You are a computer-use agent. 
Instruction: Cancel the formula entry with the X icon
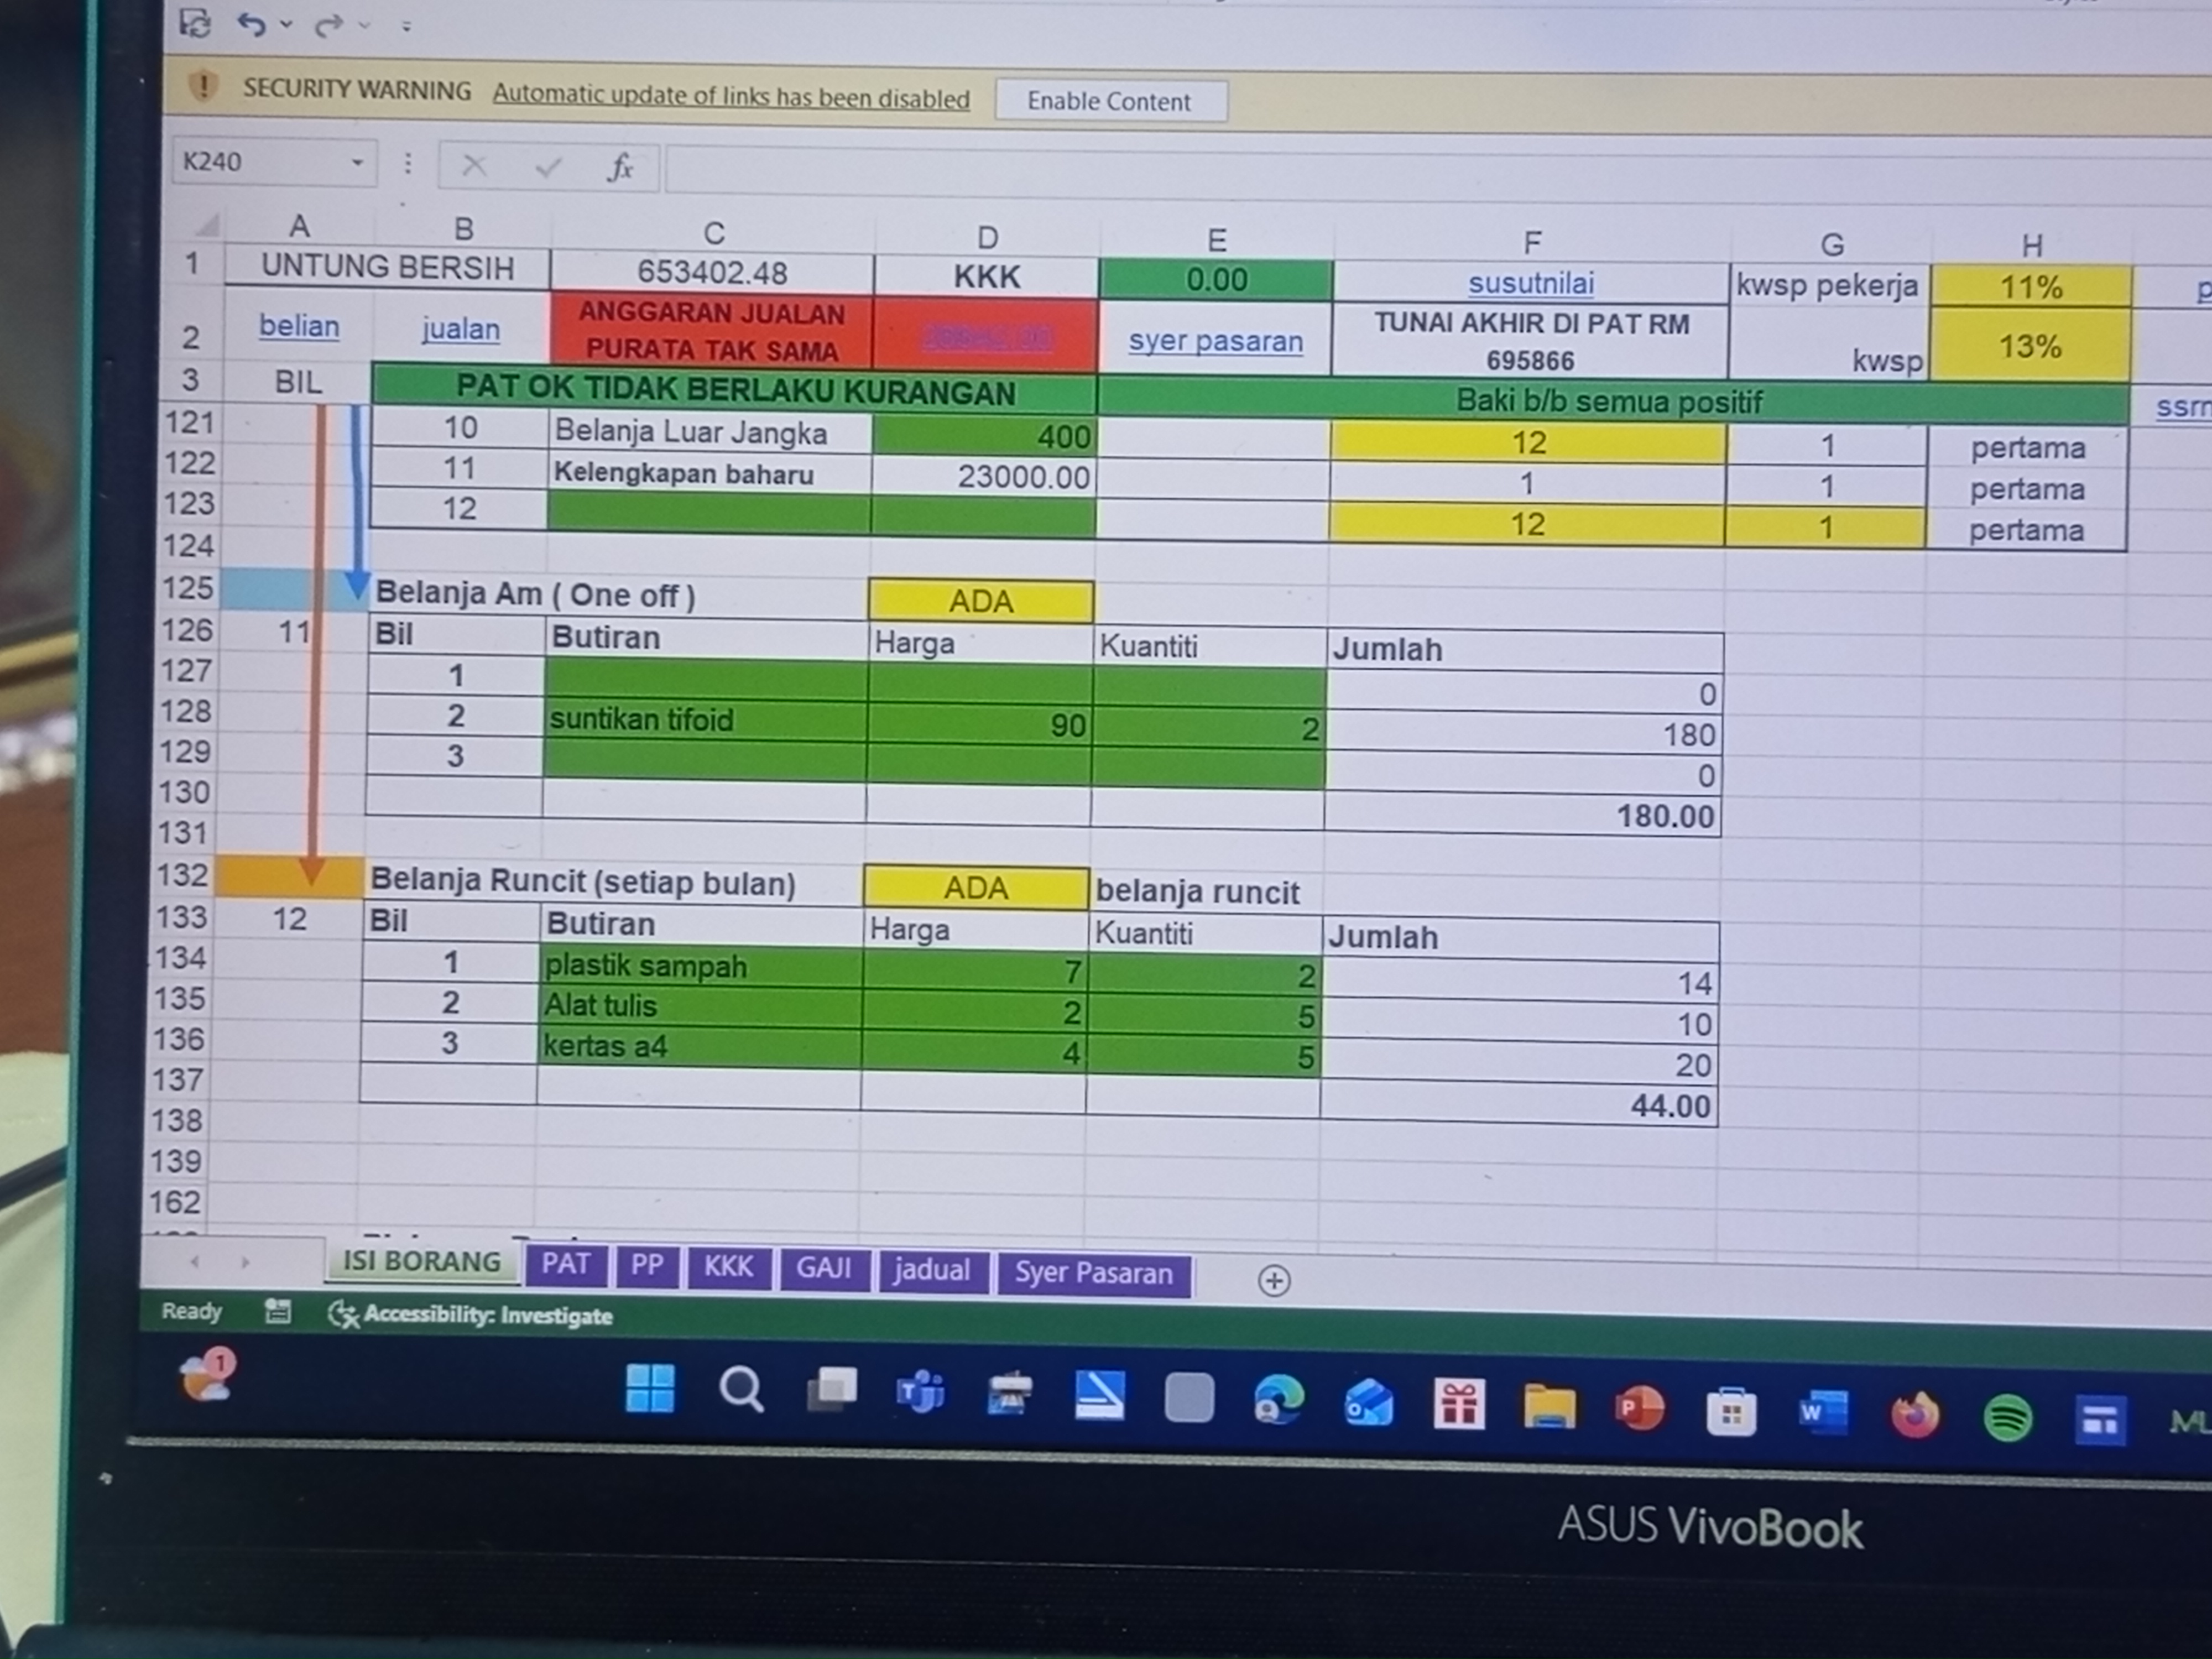474,165
